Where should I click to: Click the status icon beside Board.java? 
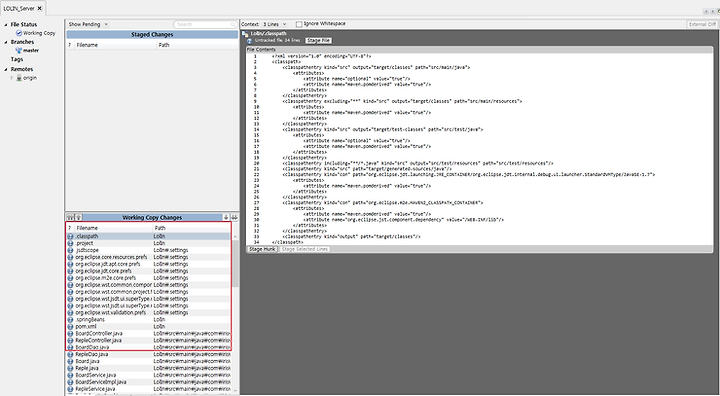[x=70, y=362]
